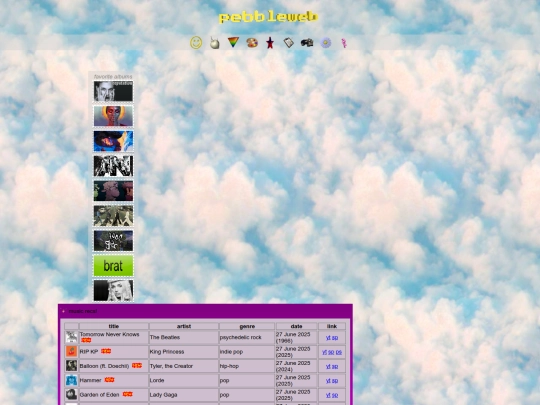This screenshot has height=405, width=540.
Task: Click "King Princess" artist cell
Action: tap(184, 352)
